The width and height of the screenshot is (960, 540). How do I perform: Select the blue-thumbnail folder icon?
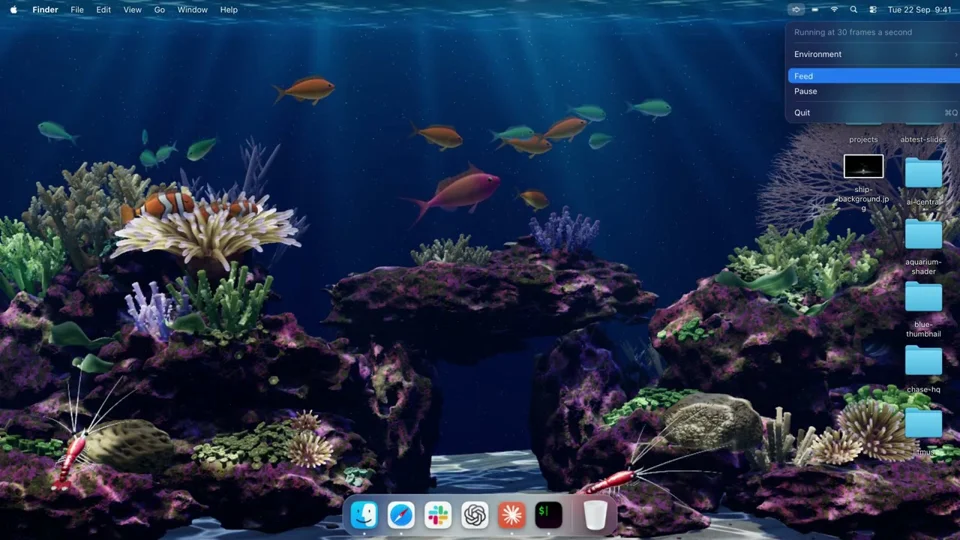coord(923,296)
